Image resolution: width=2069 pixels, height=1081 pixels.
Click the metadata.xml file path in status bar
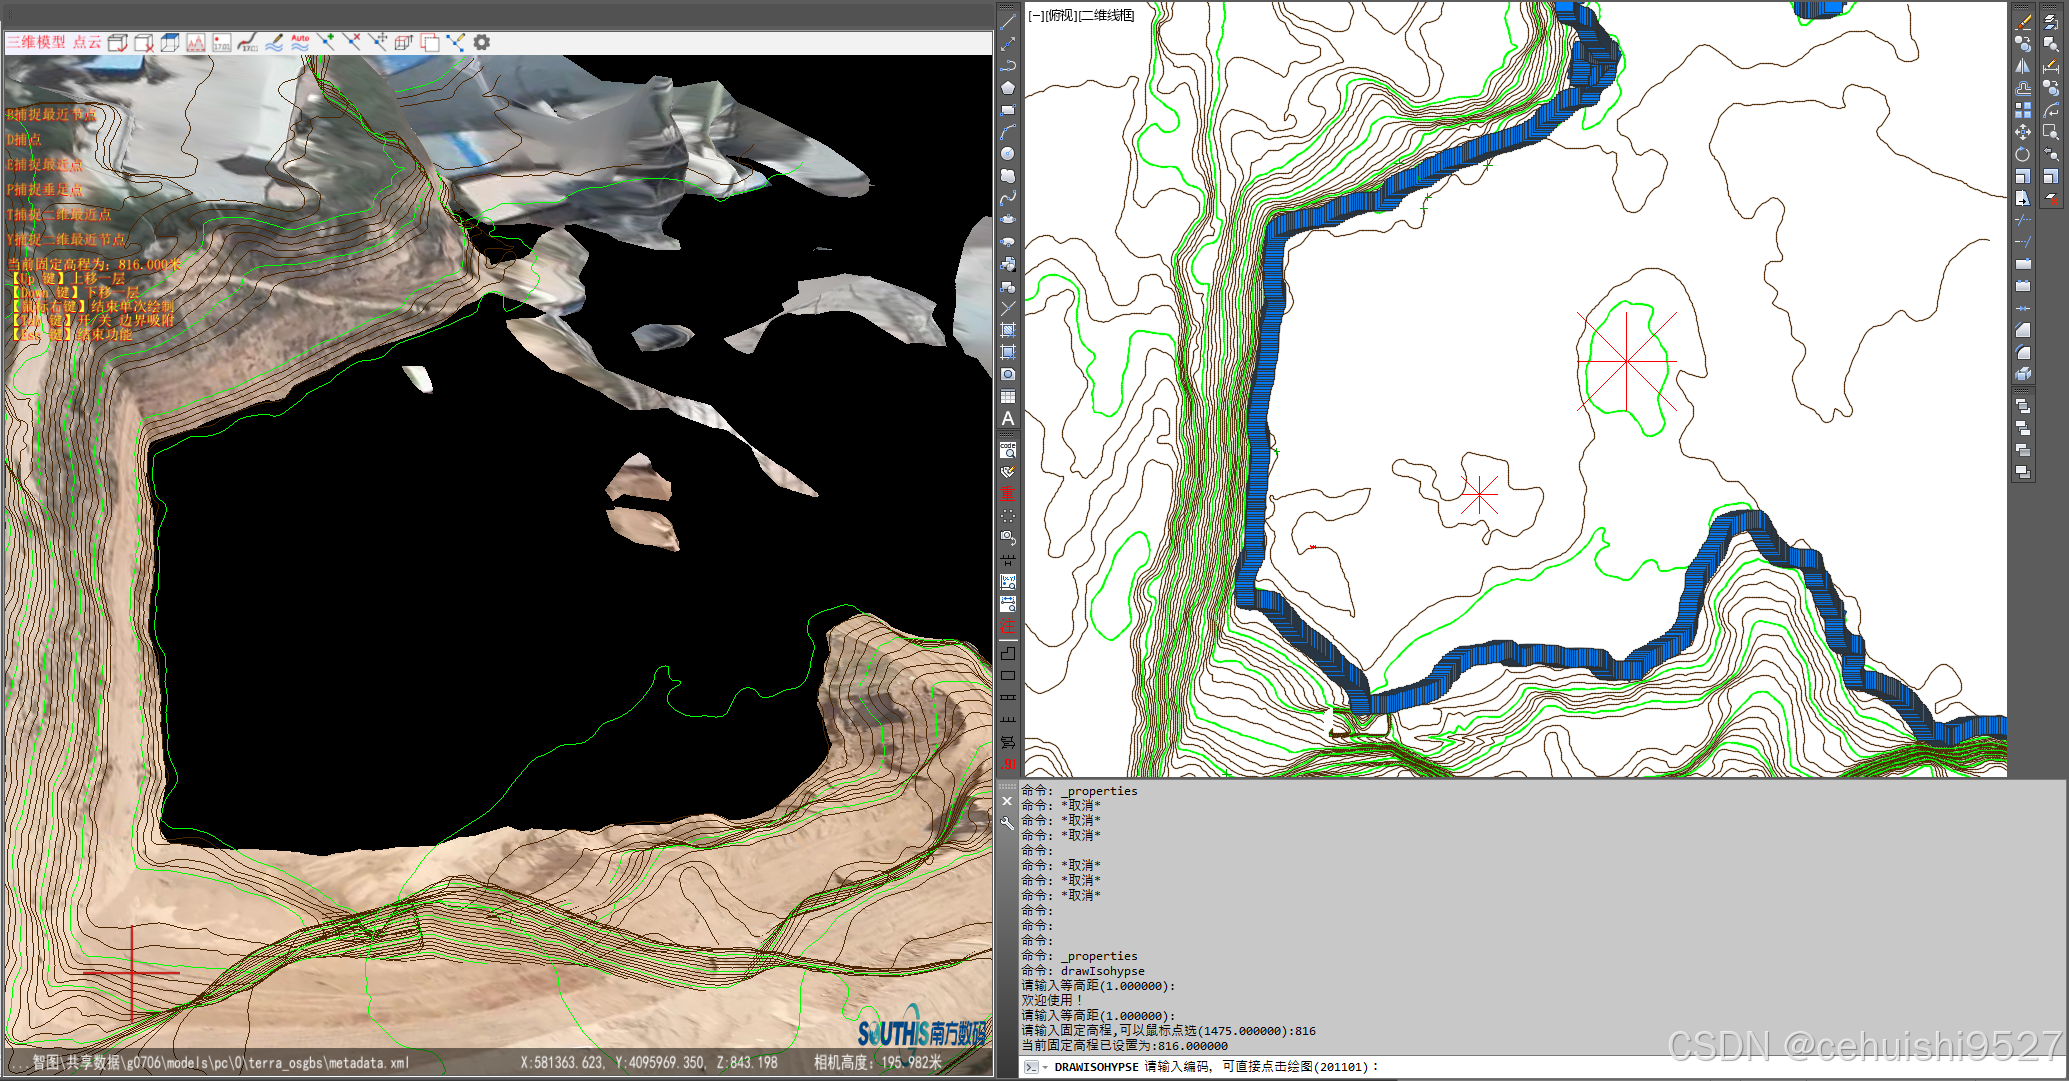(x=220, y=1062)
